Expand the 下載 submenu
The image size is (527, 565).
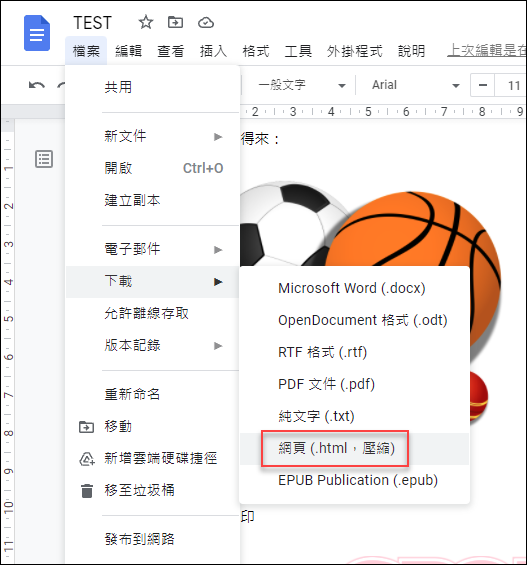(153, 282)
